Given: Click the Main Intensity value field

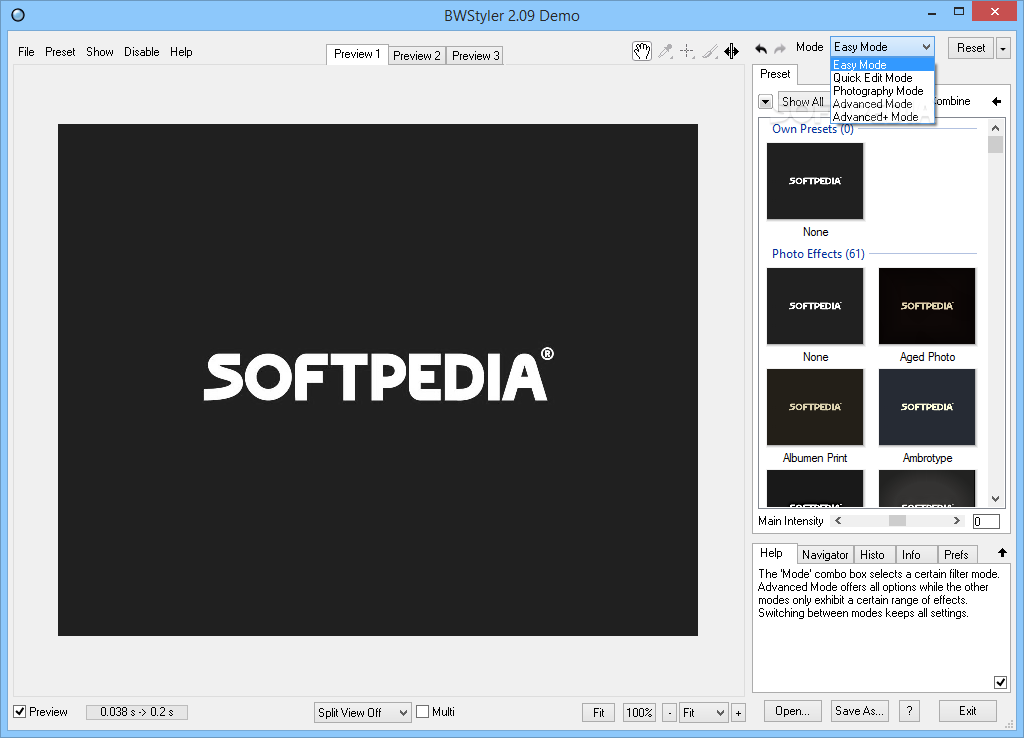Looking at the screenshot, I should (x=986, y=521).
